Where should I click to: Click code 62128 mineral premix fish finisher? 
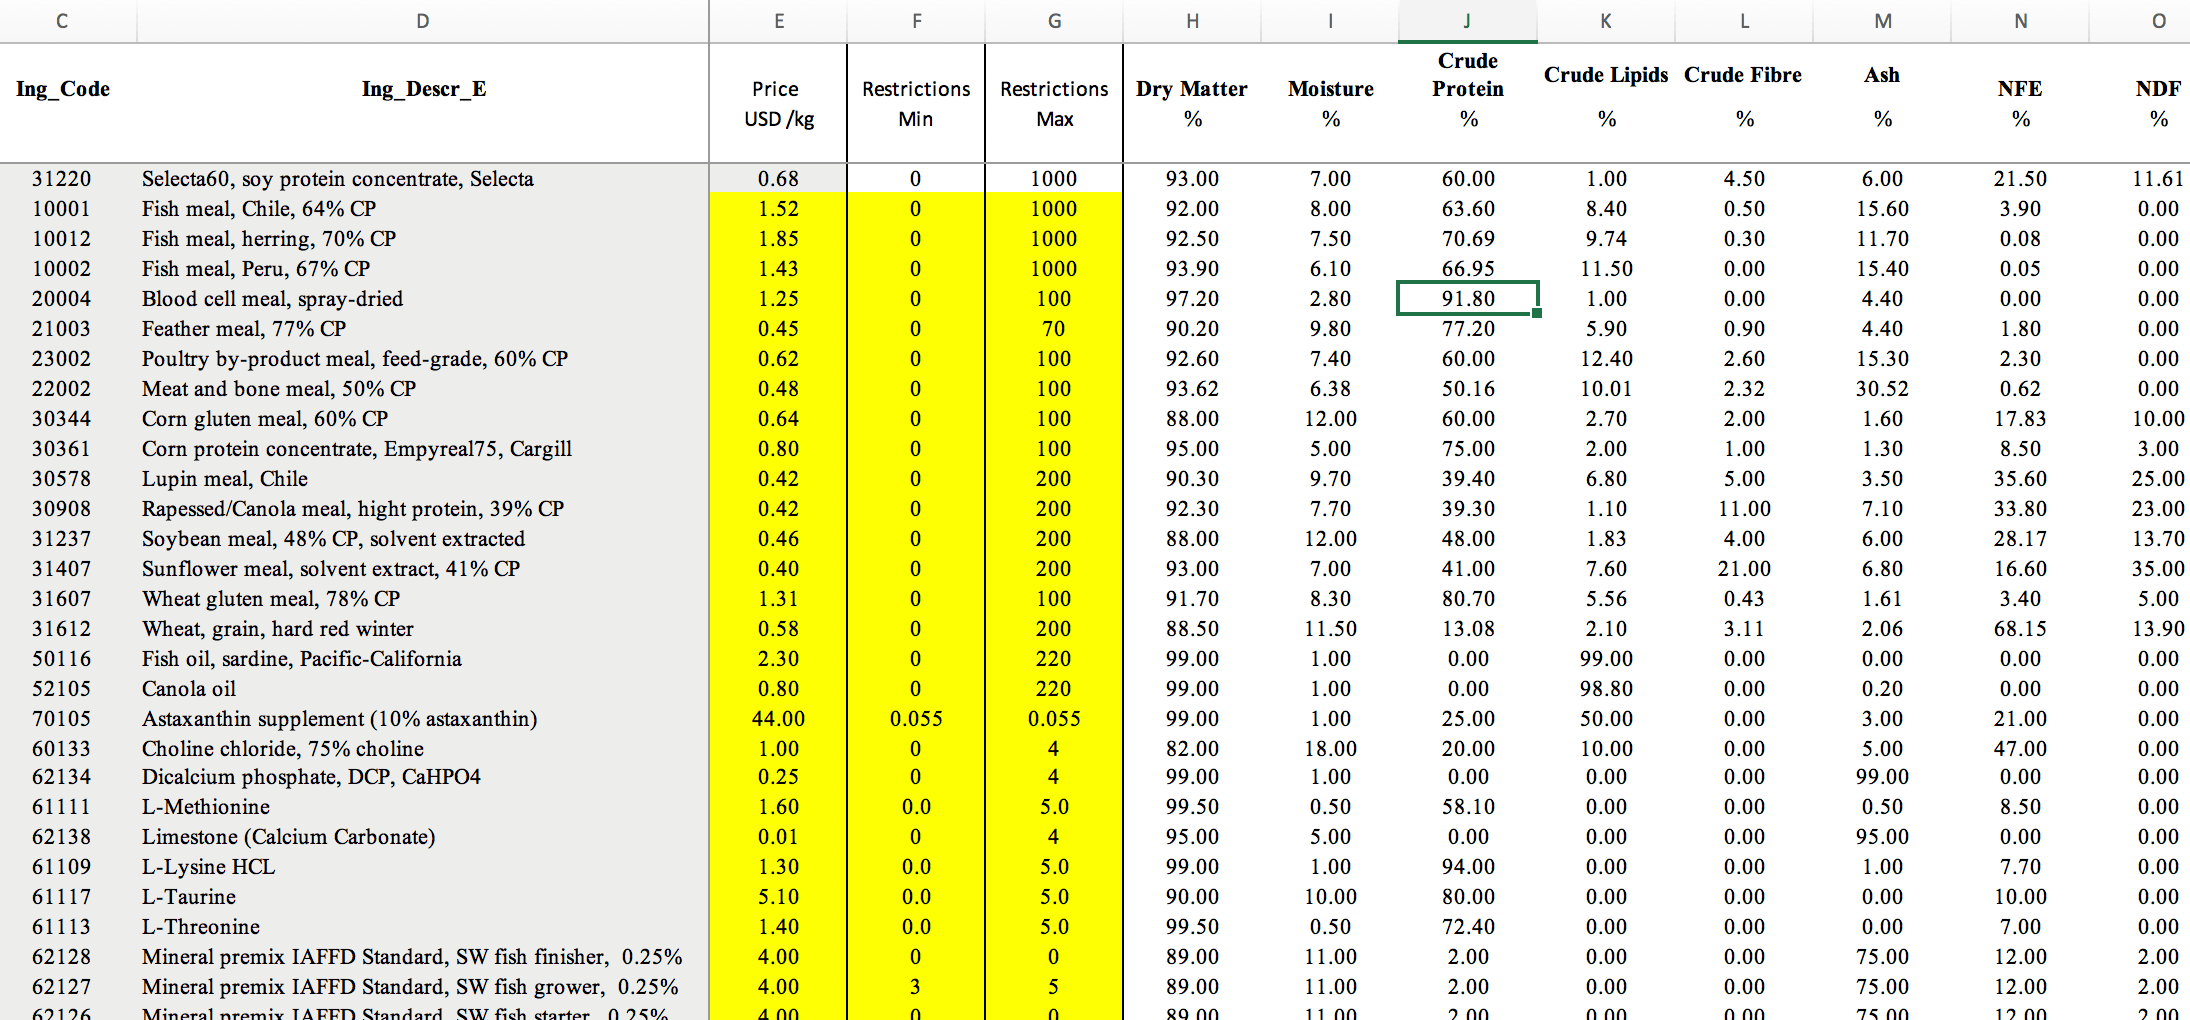point(62,956)
